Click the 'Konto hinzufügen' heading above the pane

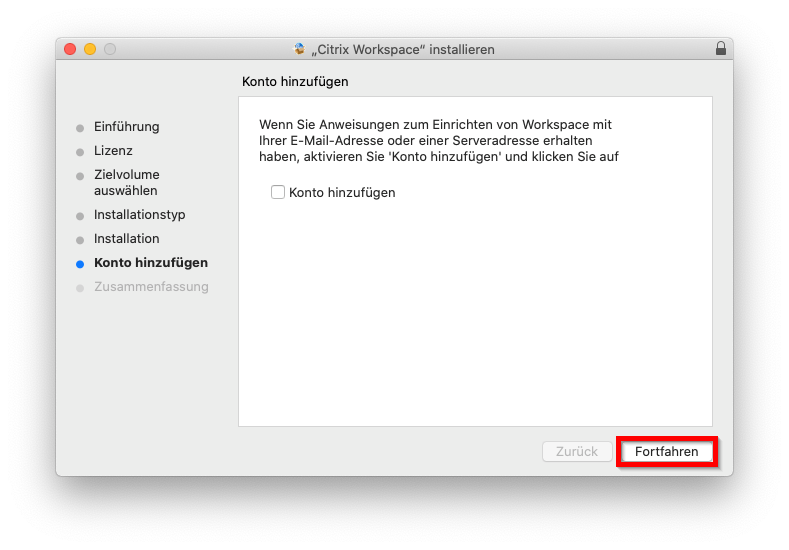(x=295, y=82)
